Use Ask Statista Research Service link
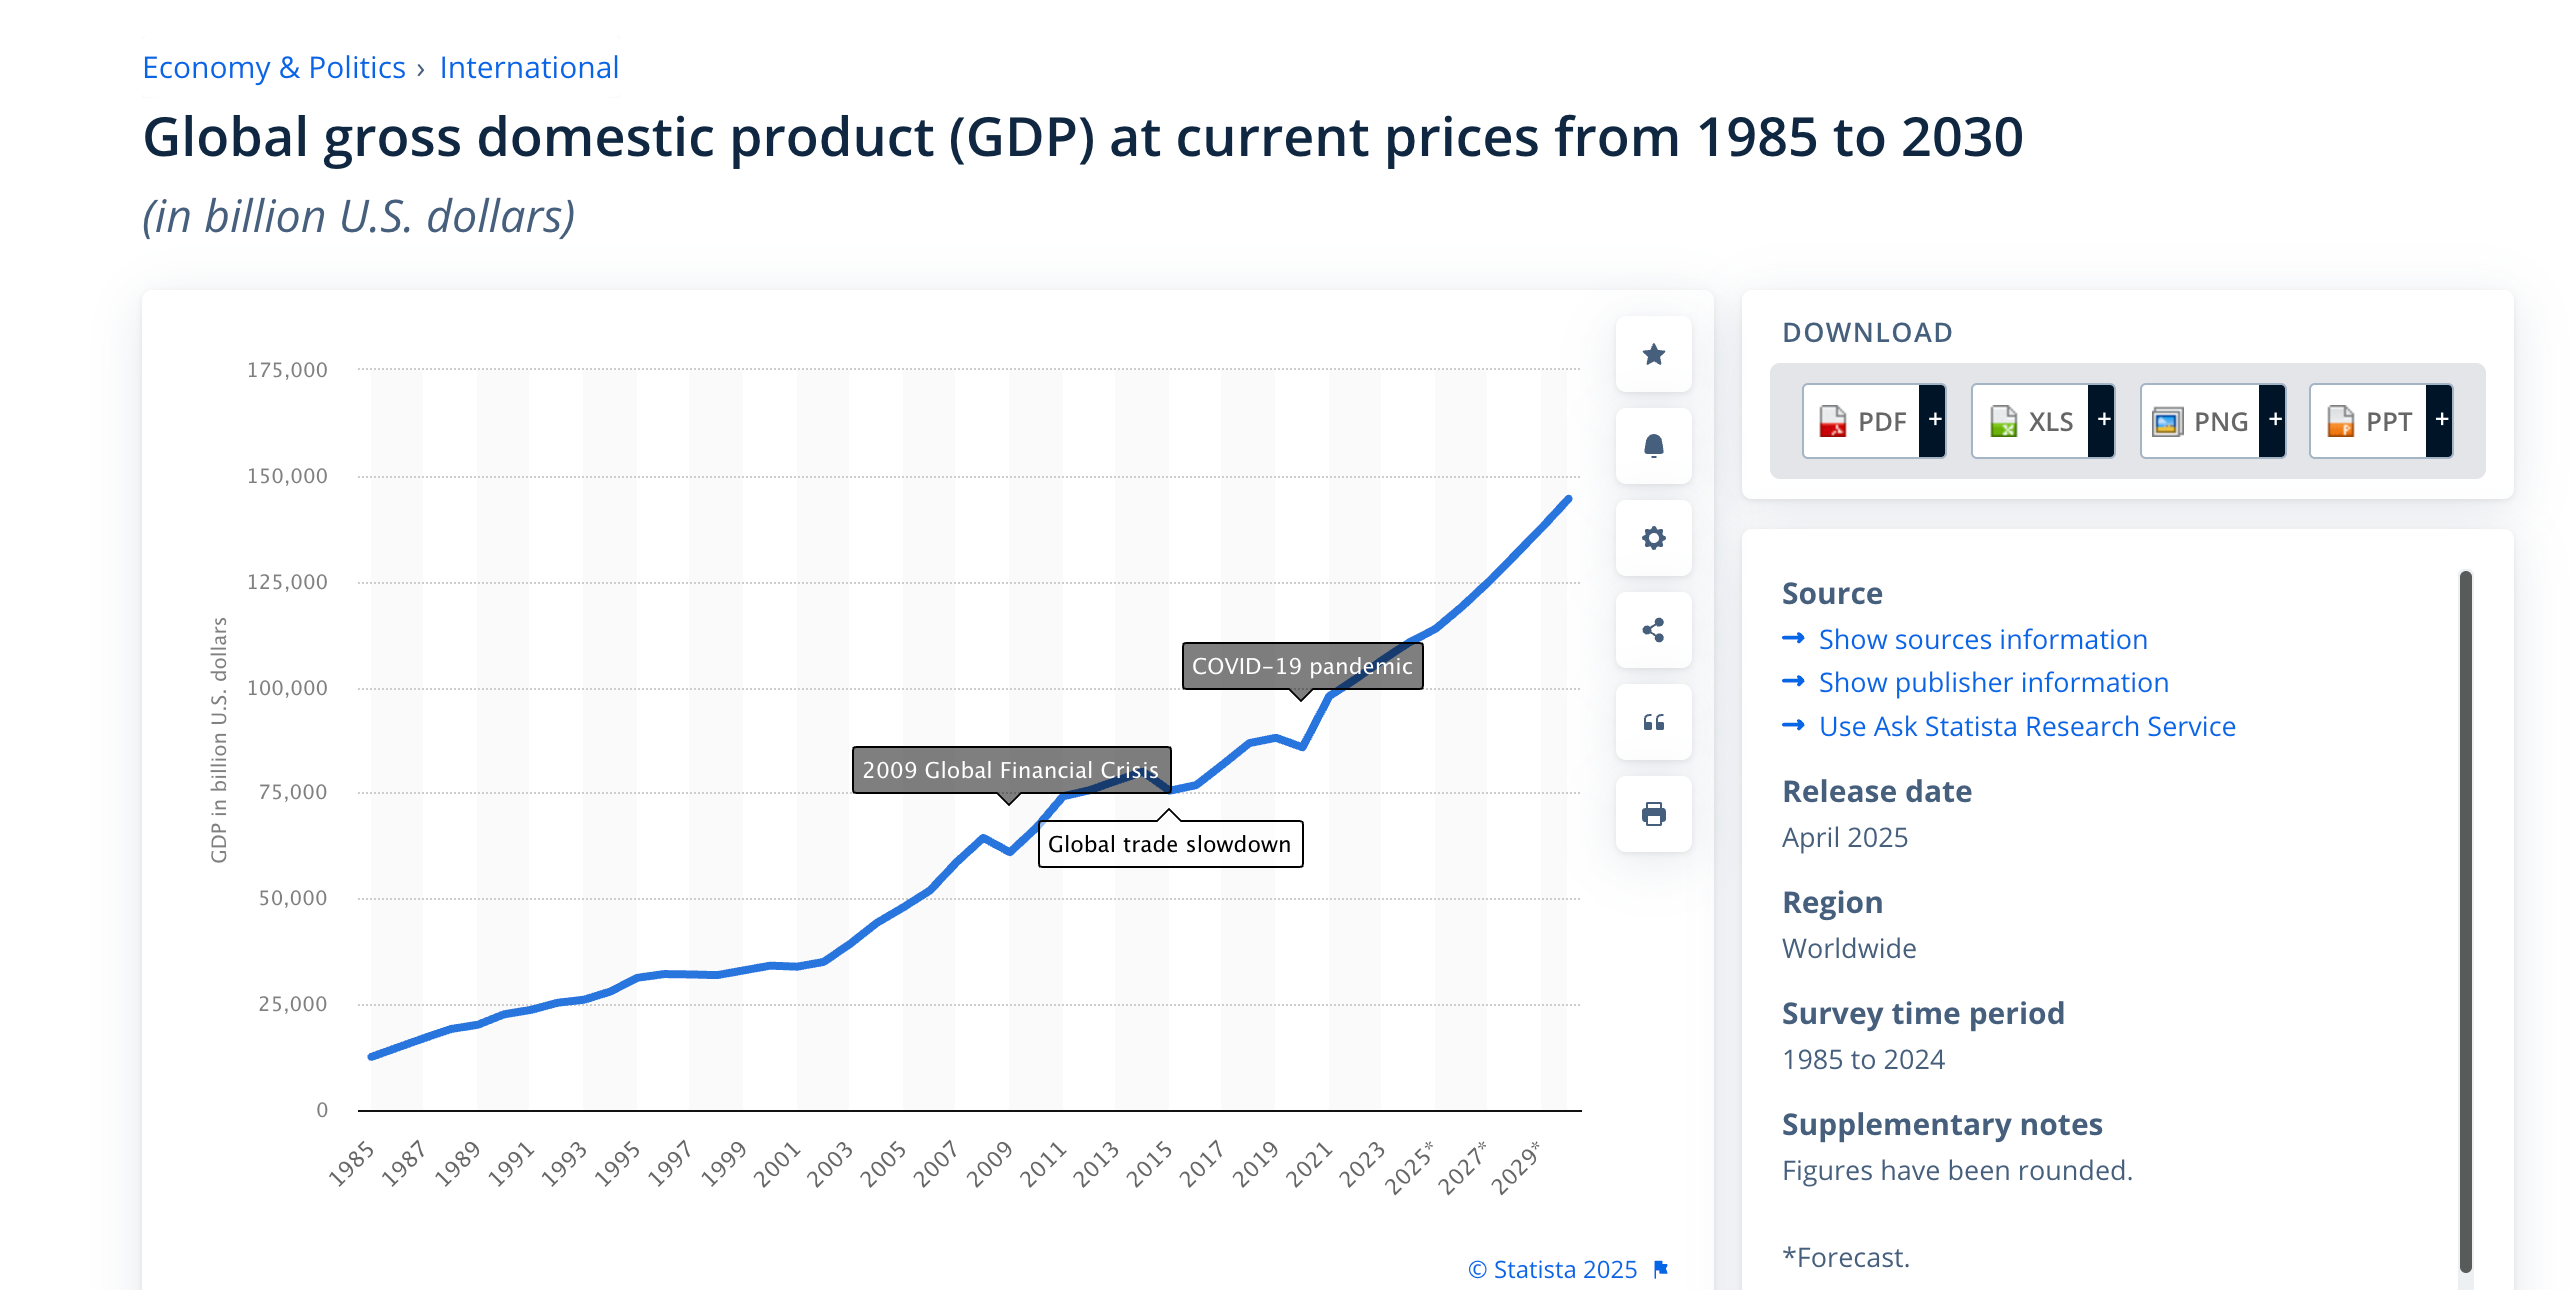 click(x=2026, y=726)
